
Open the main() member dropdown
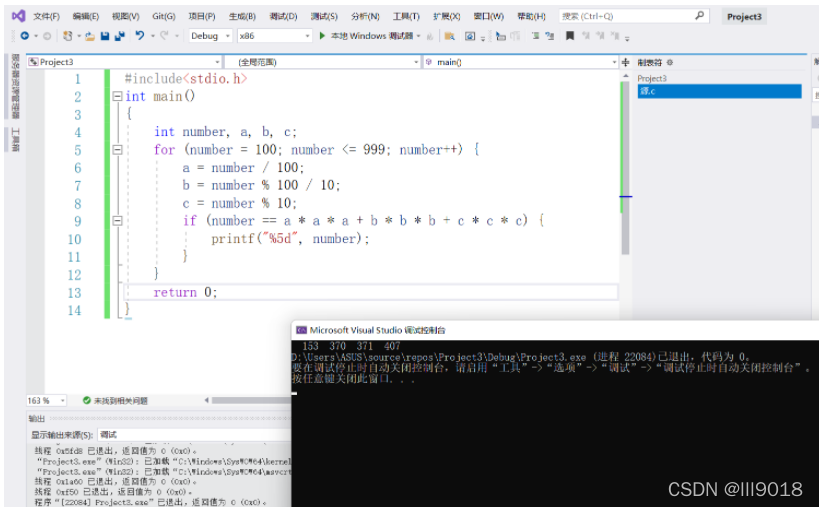pyautogui.click(x=521, y=62)
